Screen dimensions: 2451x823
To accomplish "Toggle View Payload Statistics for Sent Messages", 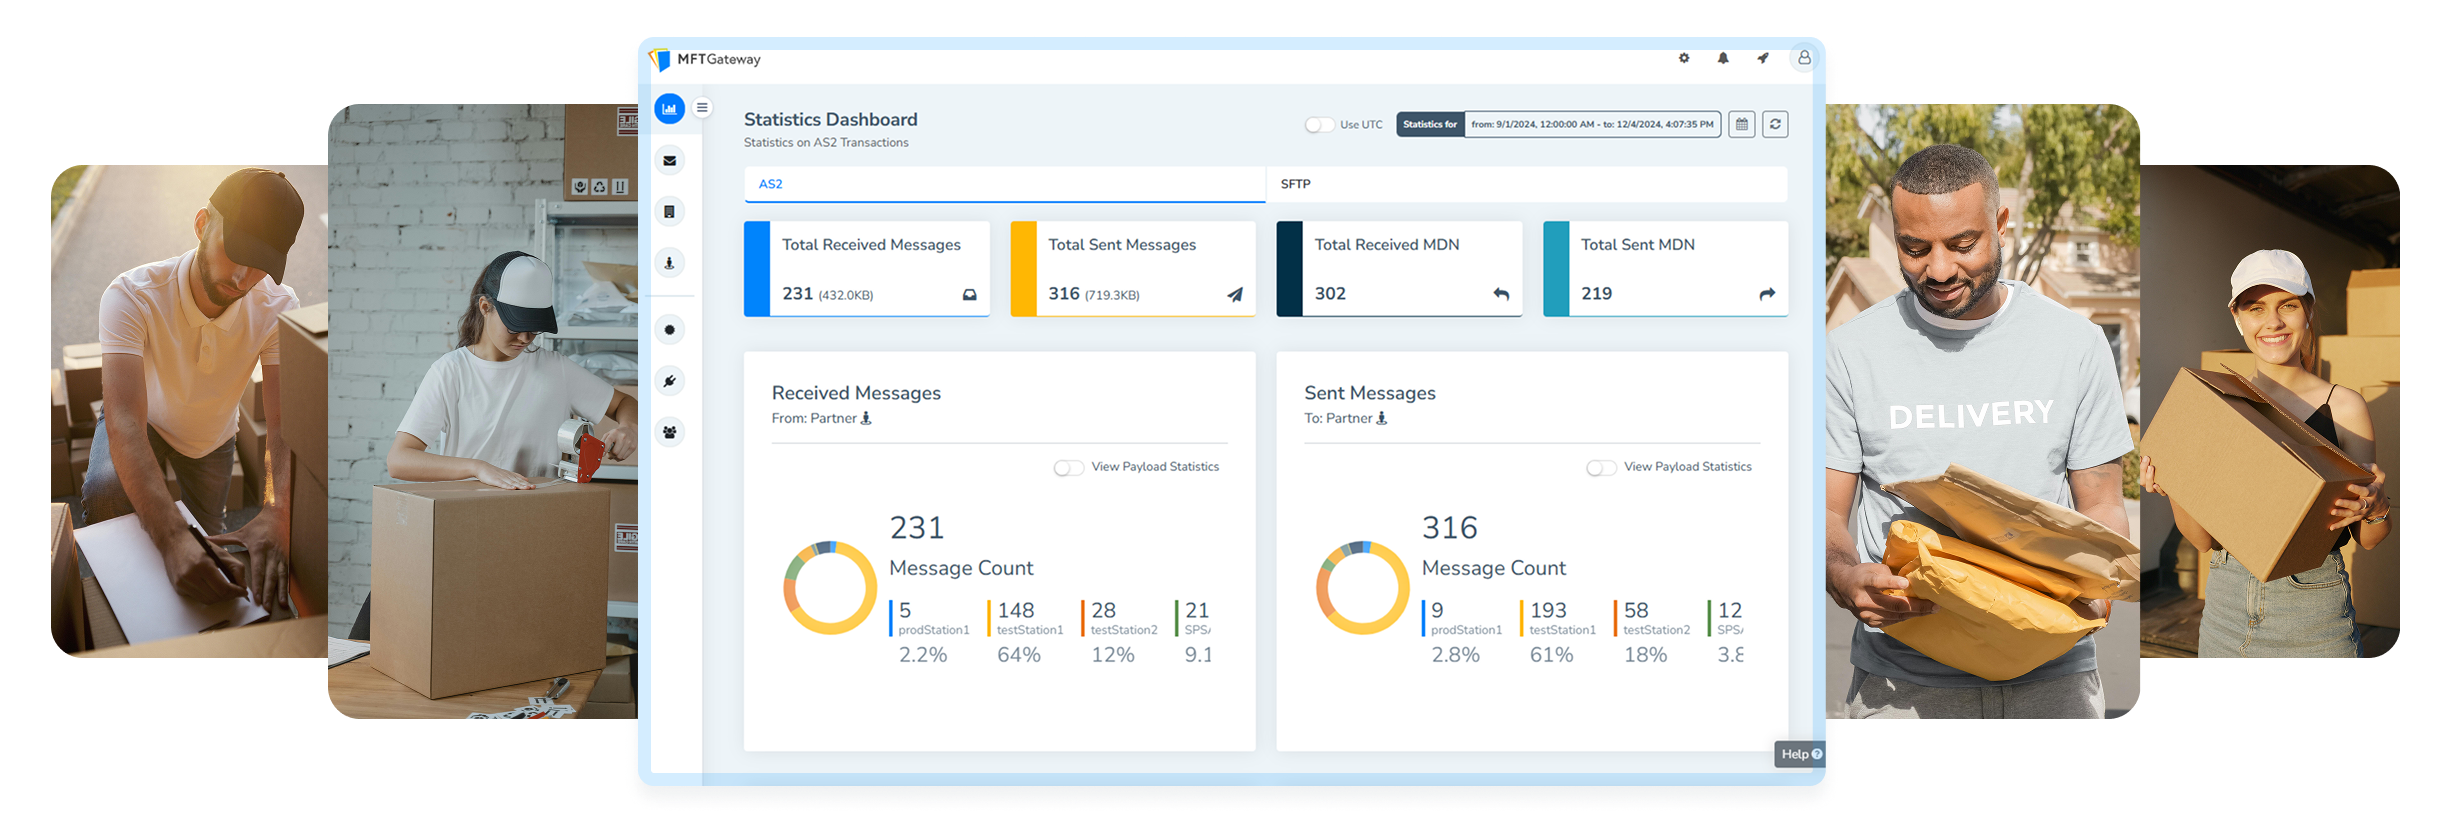I will click(x=1601, y=468).
